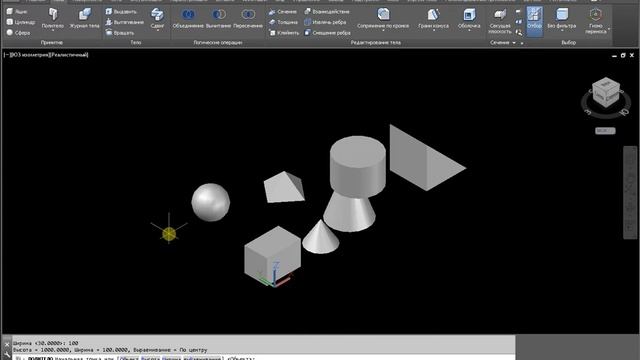Expand the Сечение panel dropdown arrow
This screenshot has height=360, width=640.
coord(514,43)
